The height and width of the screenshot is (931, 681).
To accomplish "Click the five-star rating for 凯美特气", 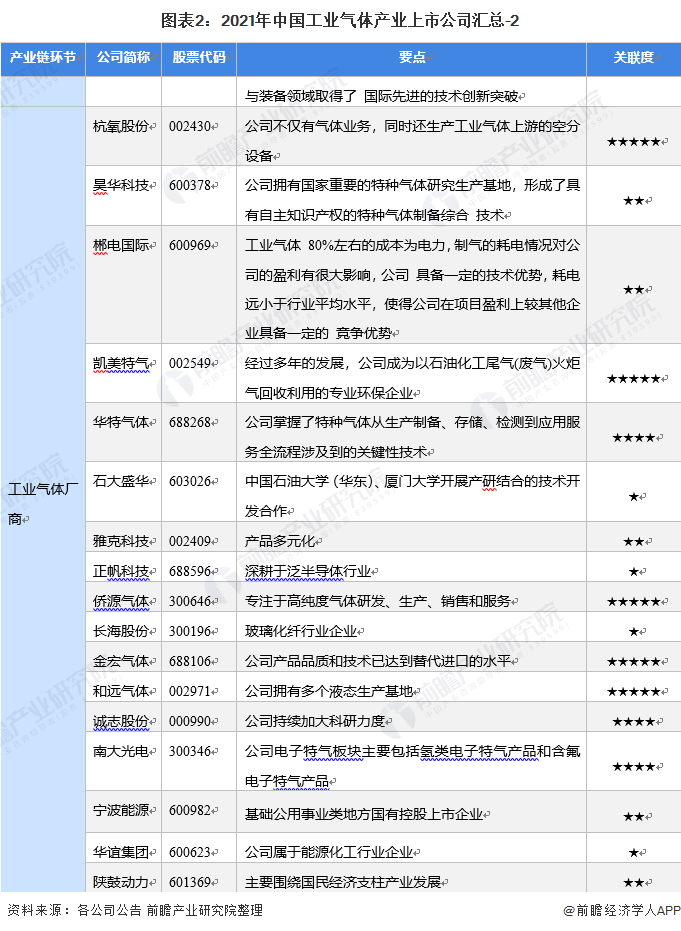I will 634,378.
